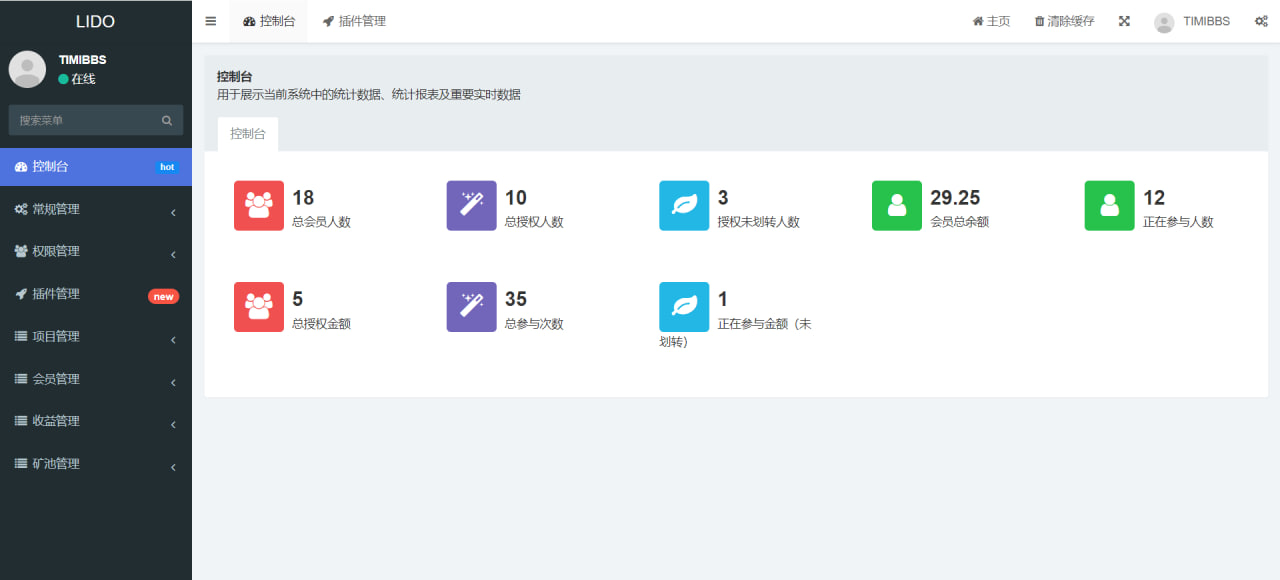Select the 会员总余额 green user icon
The image size is (1280, 580).
click(896, 205)
